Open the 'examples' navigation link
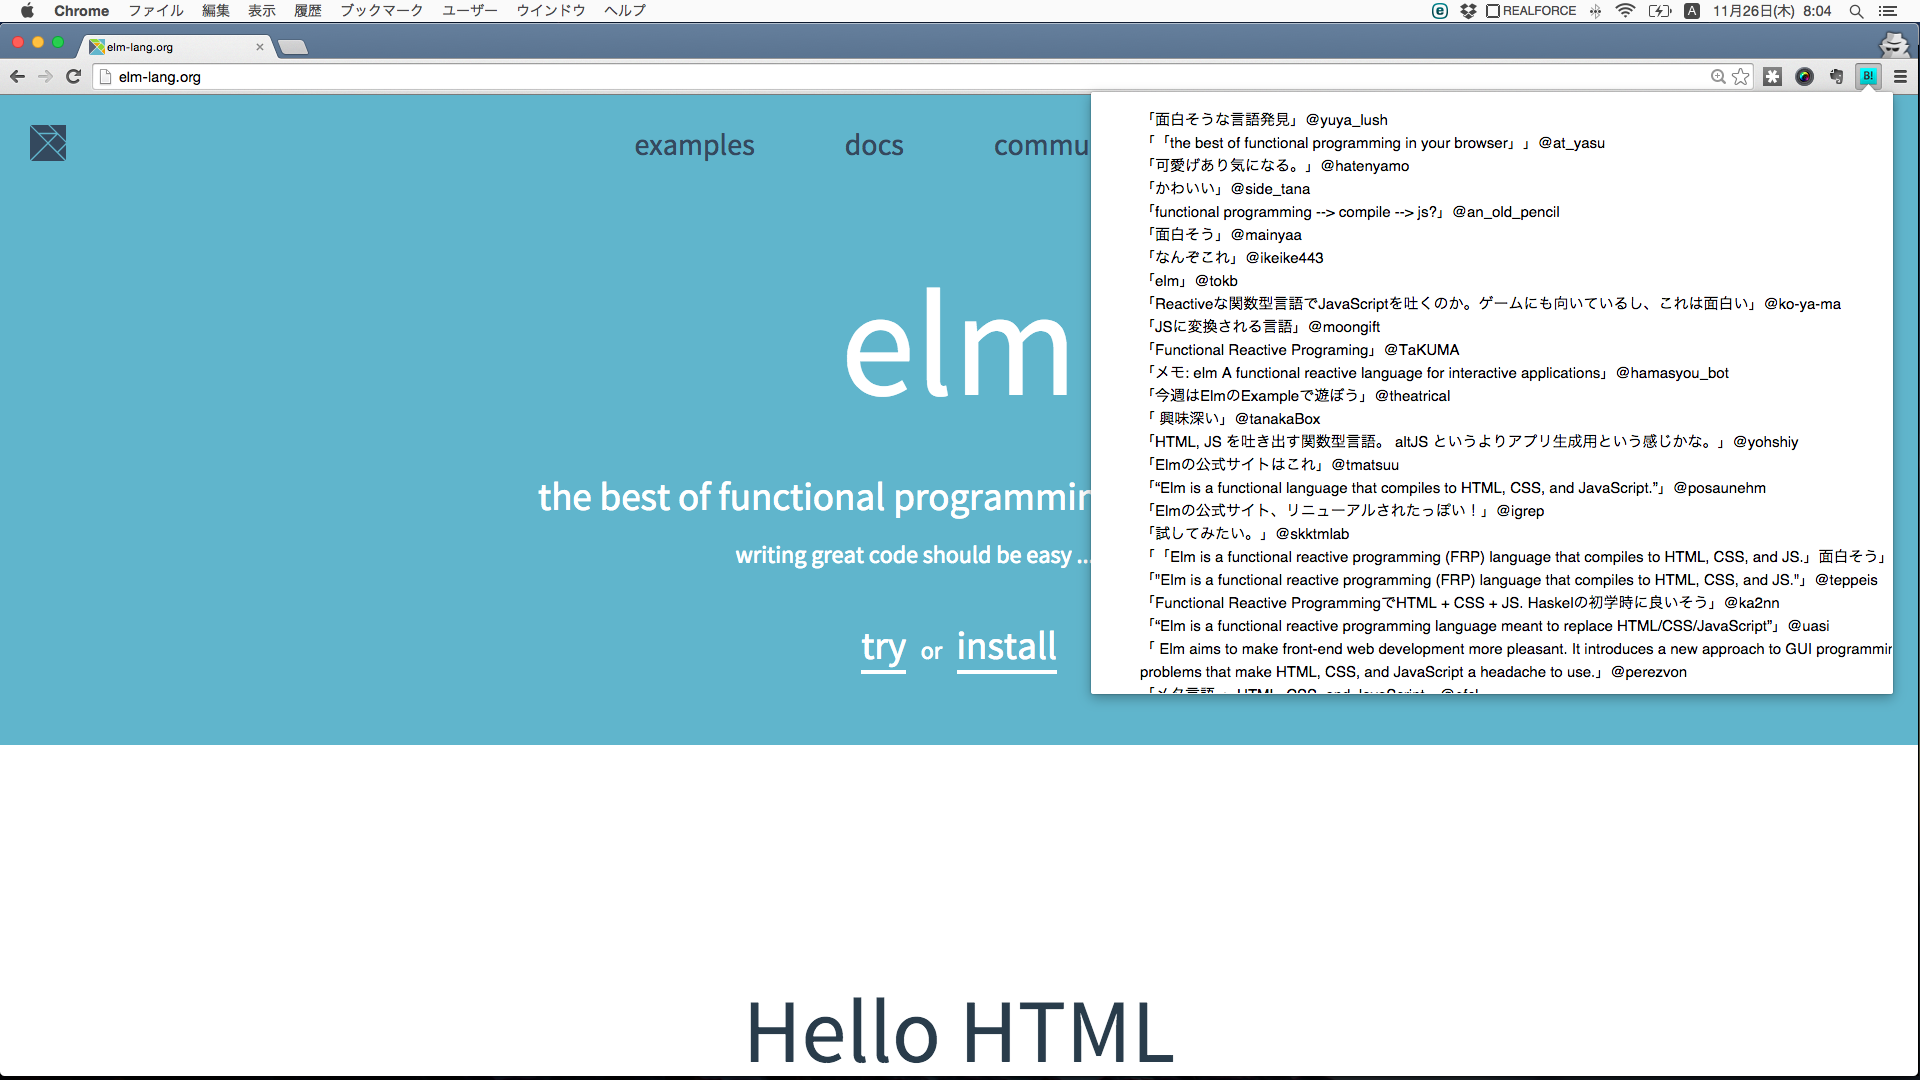The width and height of the screenshot is (1920, 1080). [694, 146]
